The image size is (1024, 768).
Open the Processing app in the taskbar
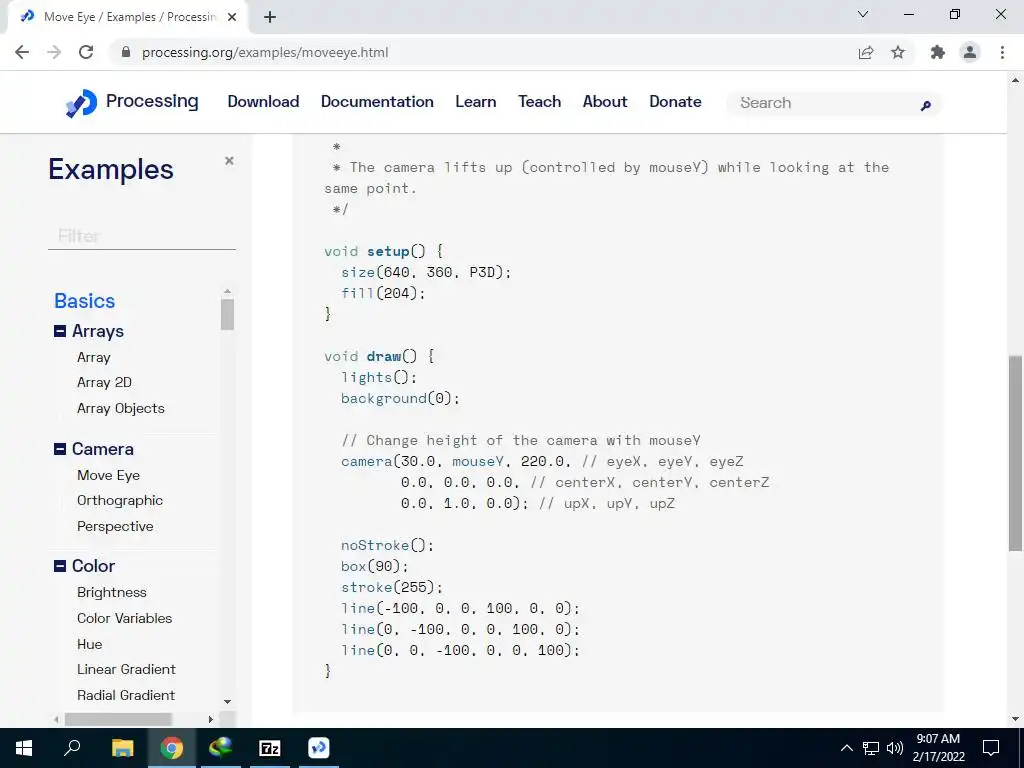[x=319, y=748]
